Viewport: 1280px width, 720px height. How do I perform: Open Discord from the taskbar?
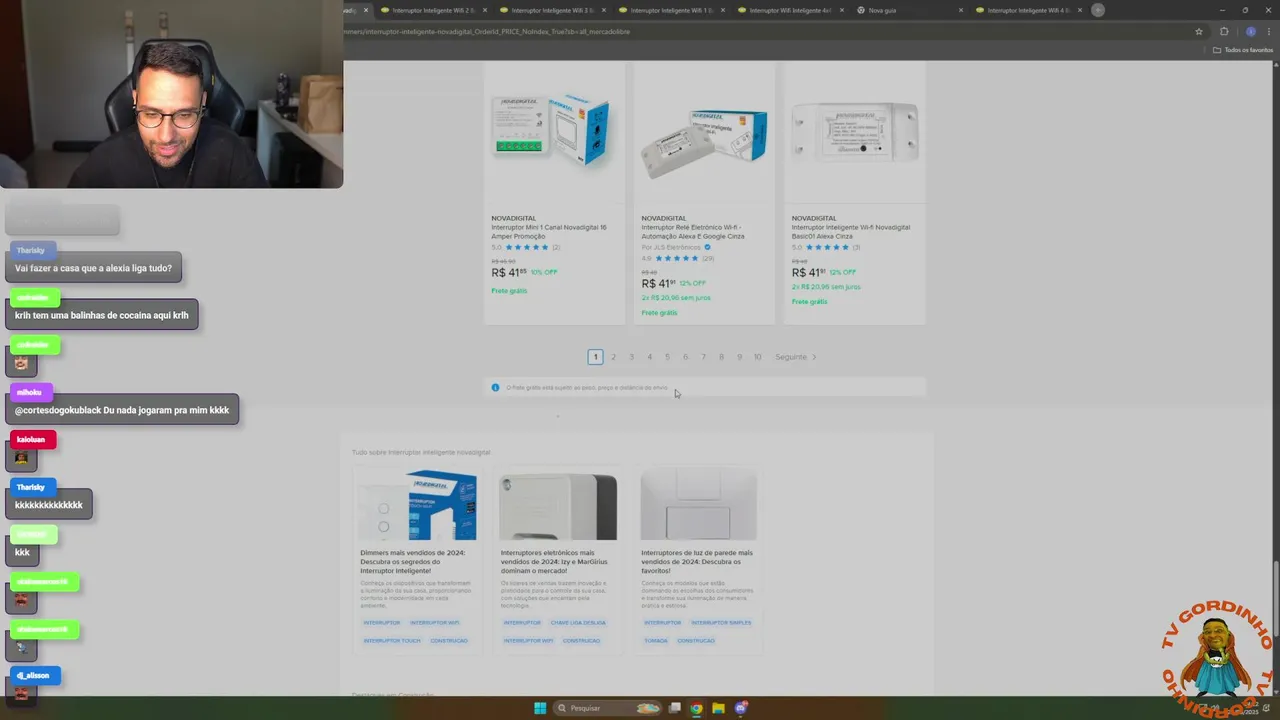pos(741,708)
